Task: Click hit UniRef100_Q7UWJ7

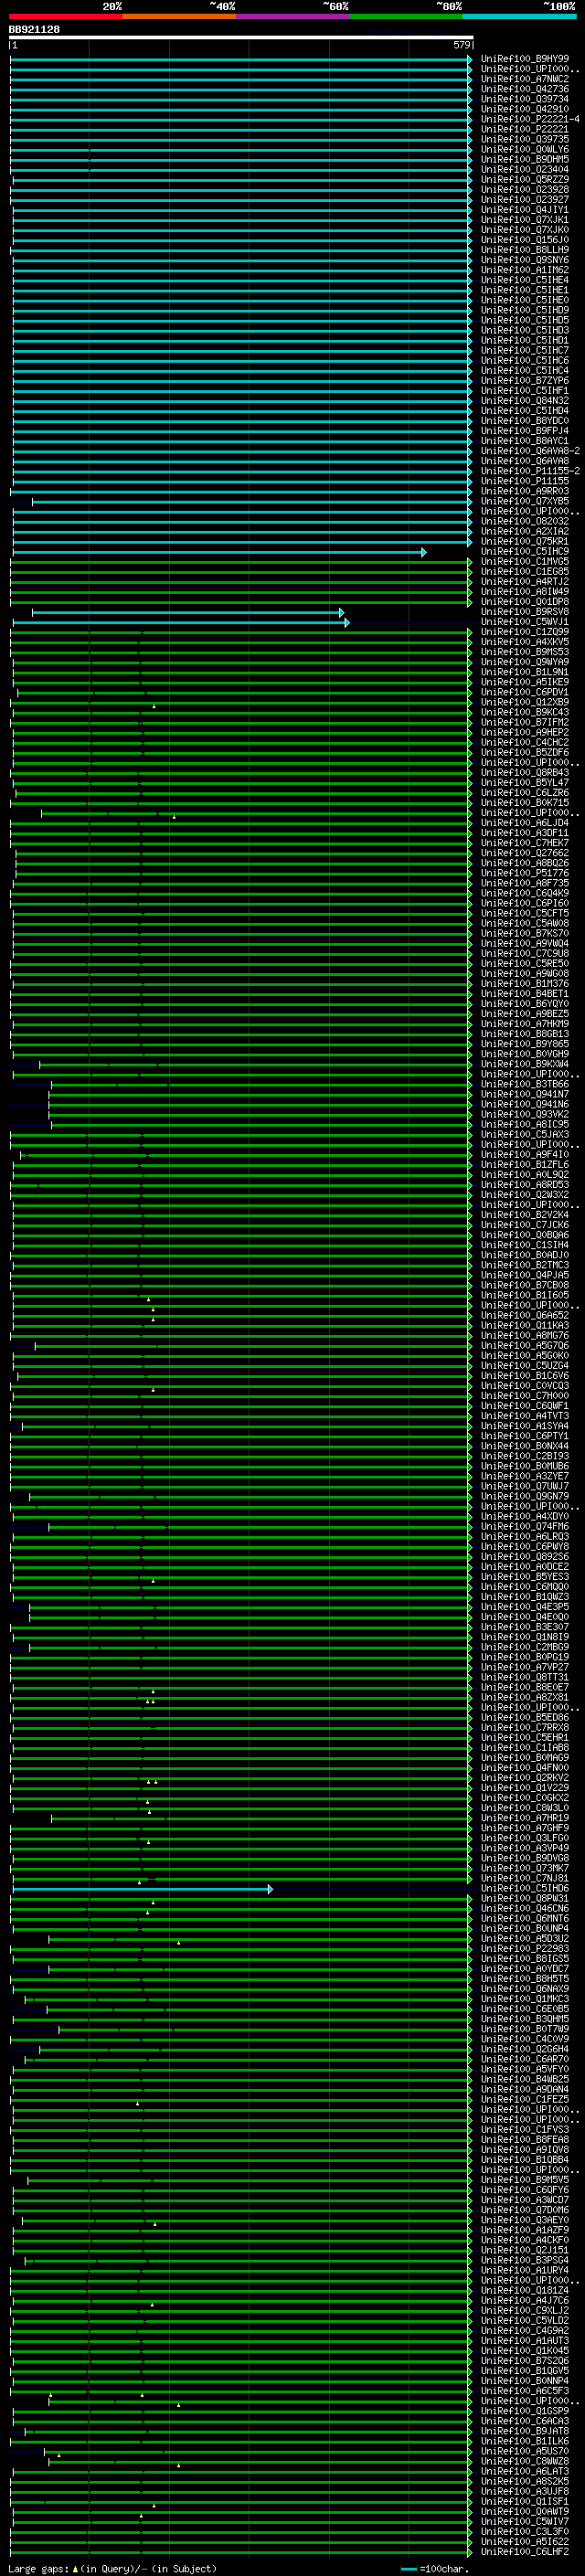Action: pyautogui.click(x=525, y=1486)
